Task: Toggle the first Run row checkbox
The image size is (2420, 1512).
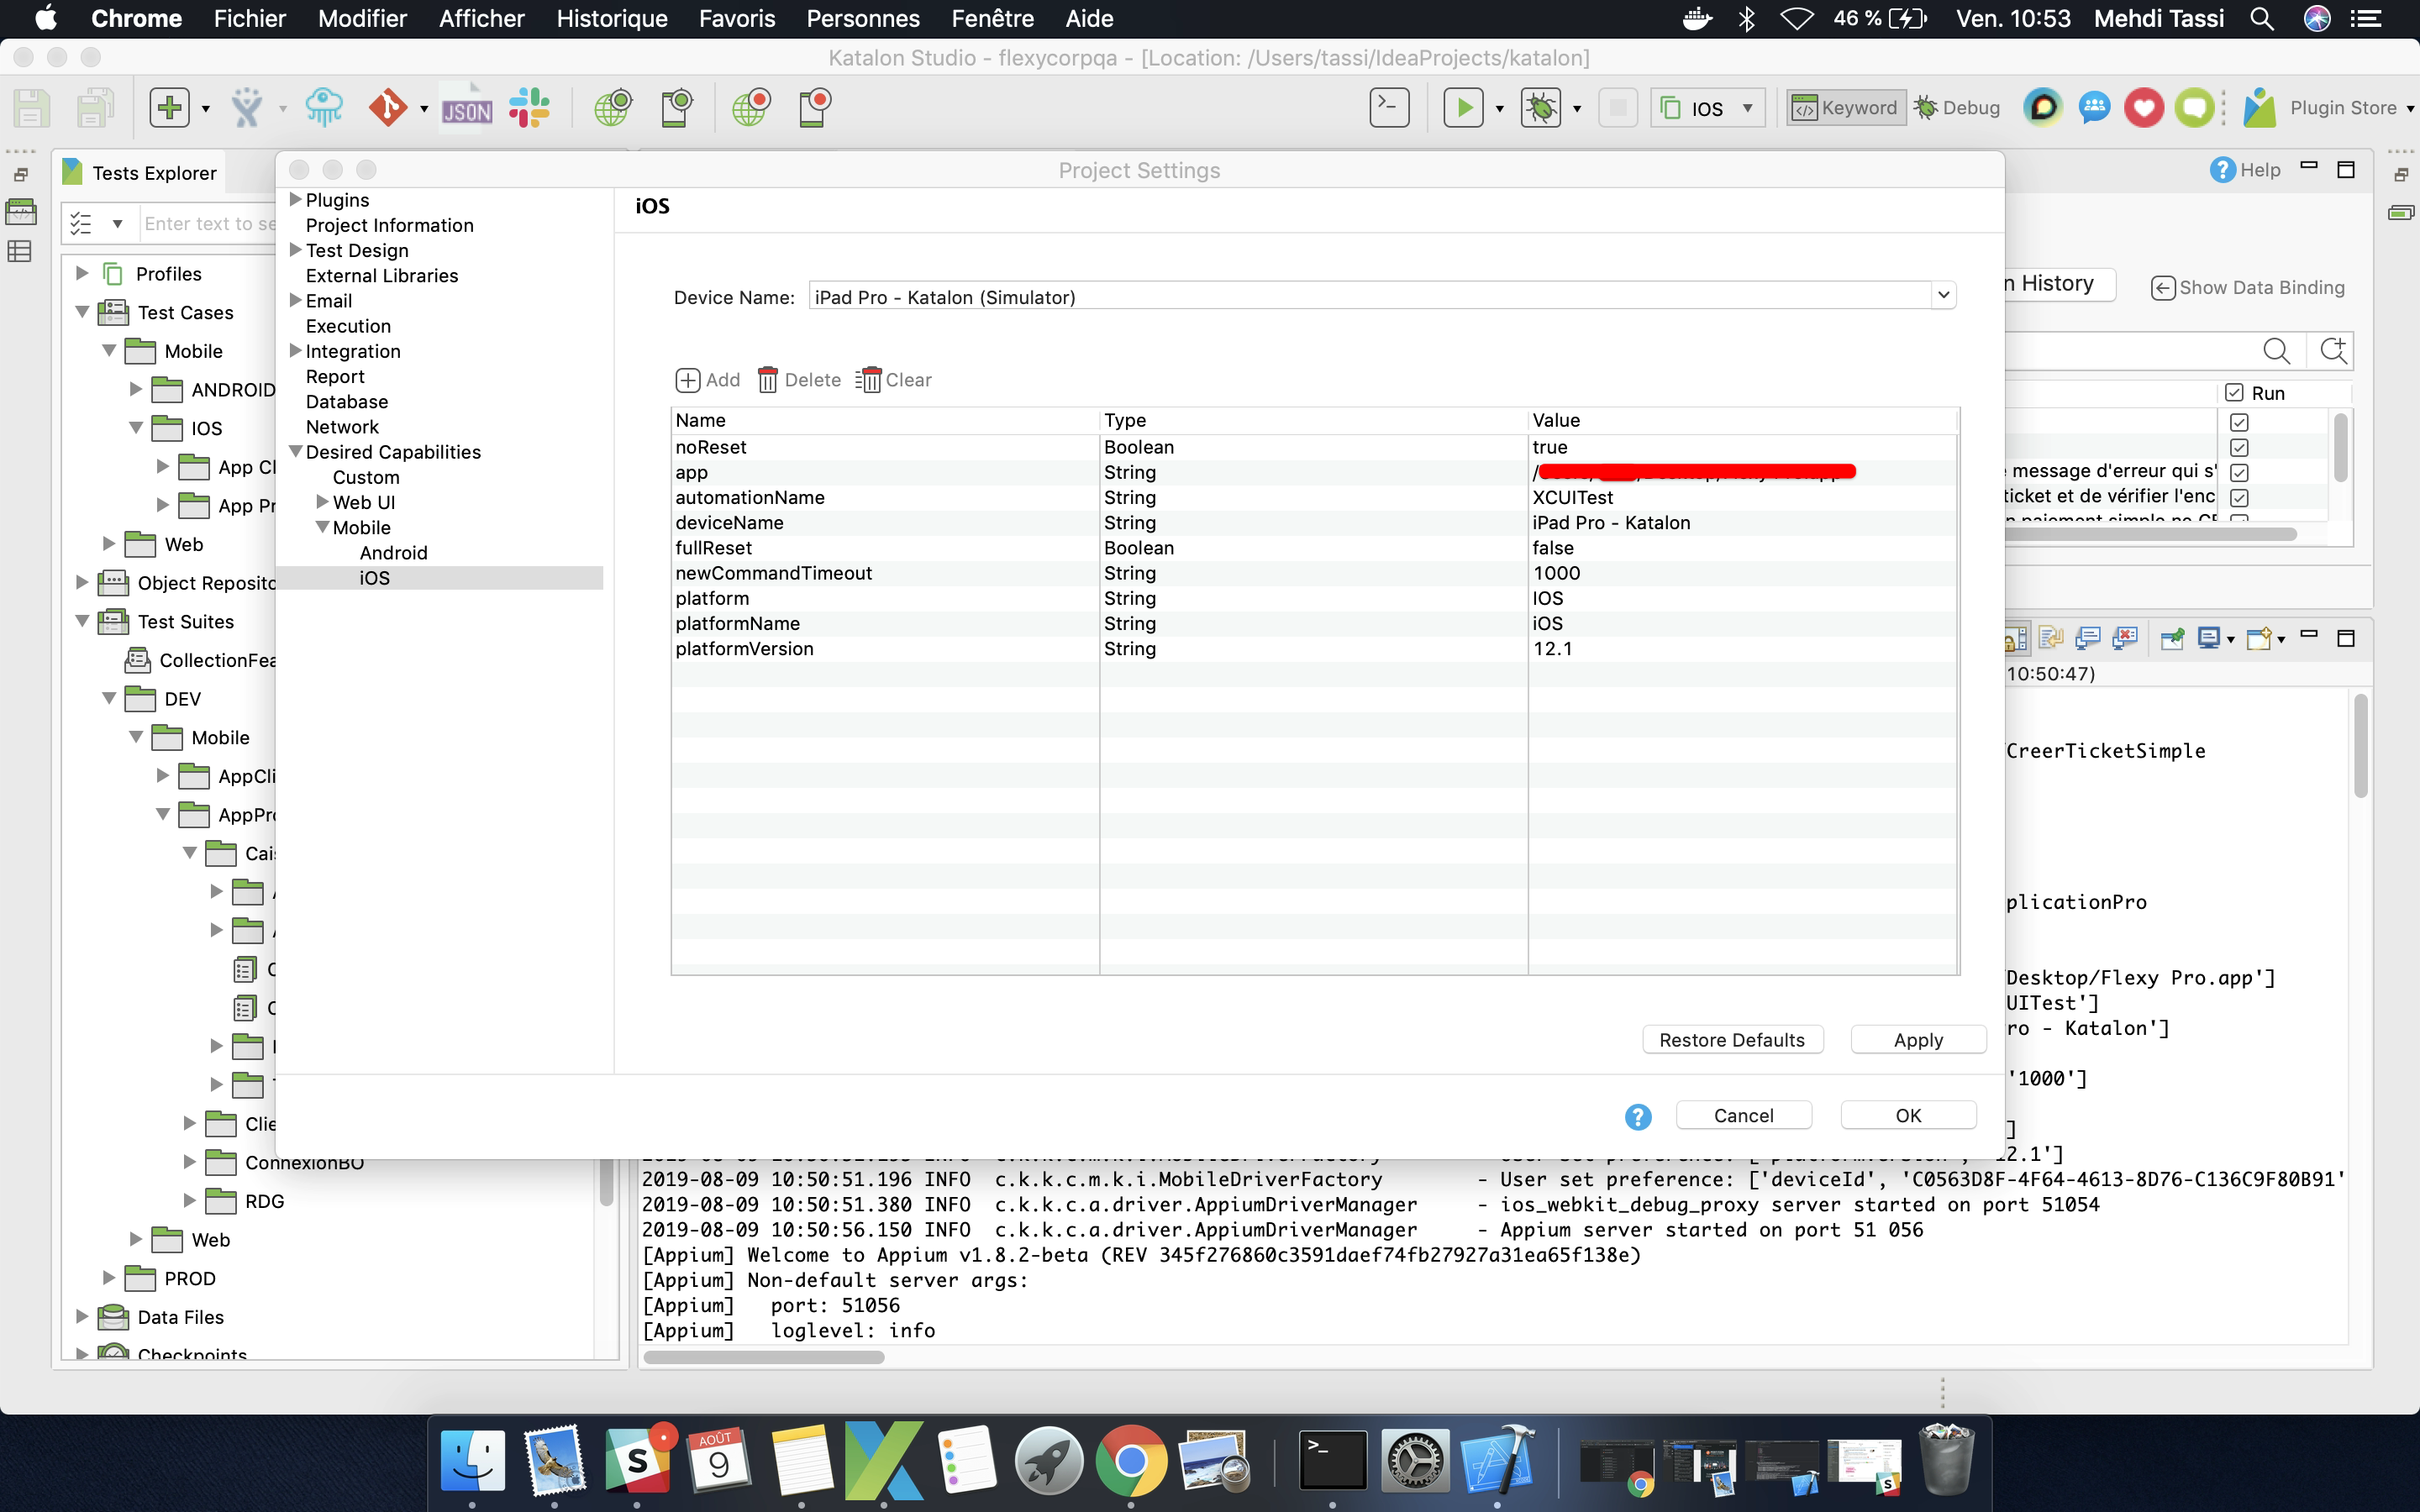Action: pyautogui.click(x=2239, y=422)
